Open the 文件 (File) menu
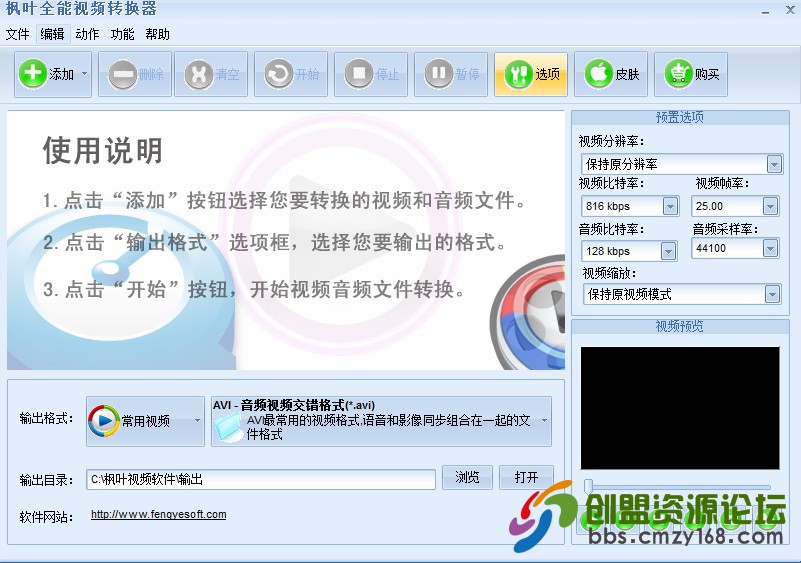This screenshot has height=563, width=801. pyautogui.click(x=17, y=34)
